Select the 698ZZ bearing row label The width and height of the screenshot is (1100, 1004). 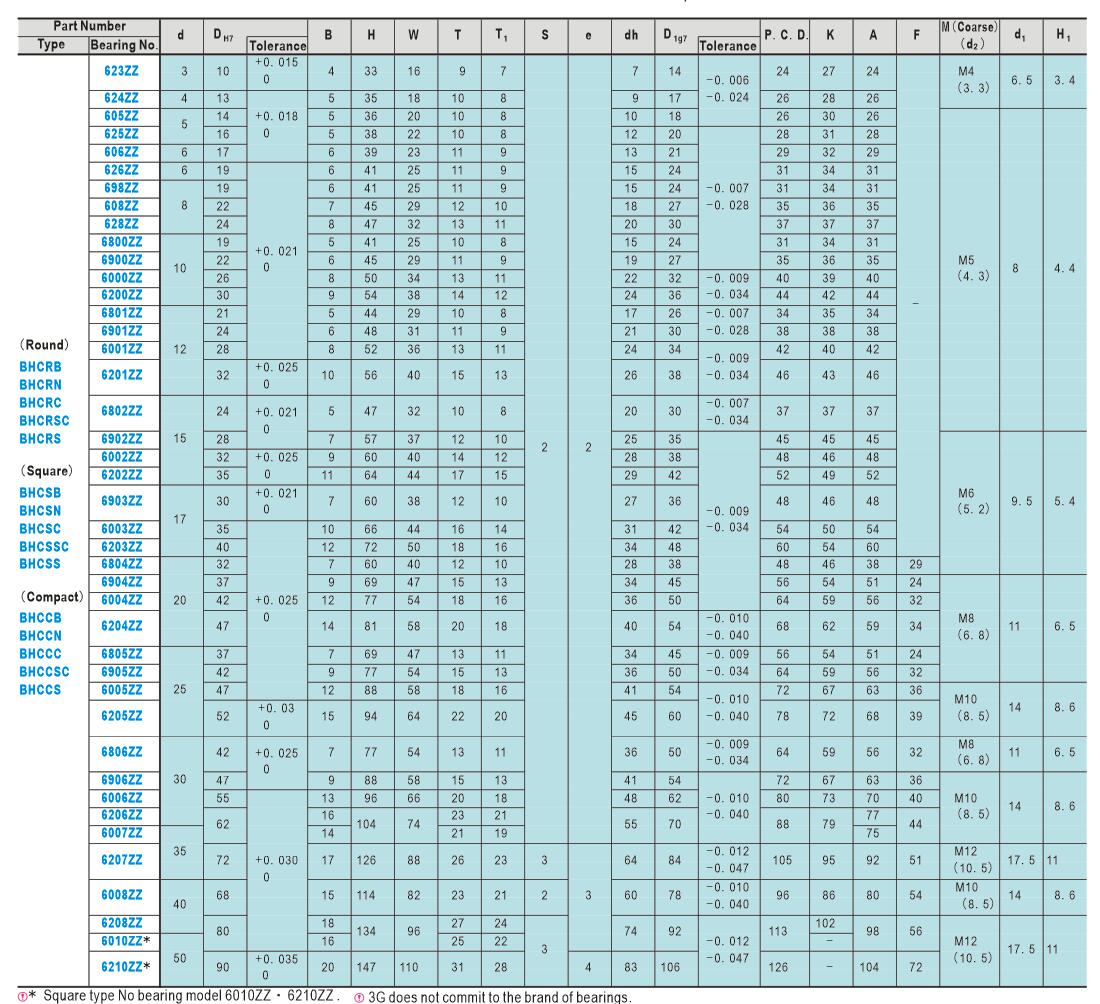(121, 188)
